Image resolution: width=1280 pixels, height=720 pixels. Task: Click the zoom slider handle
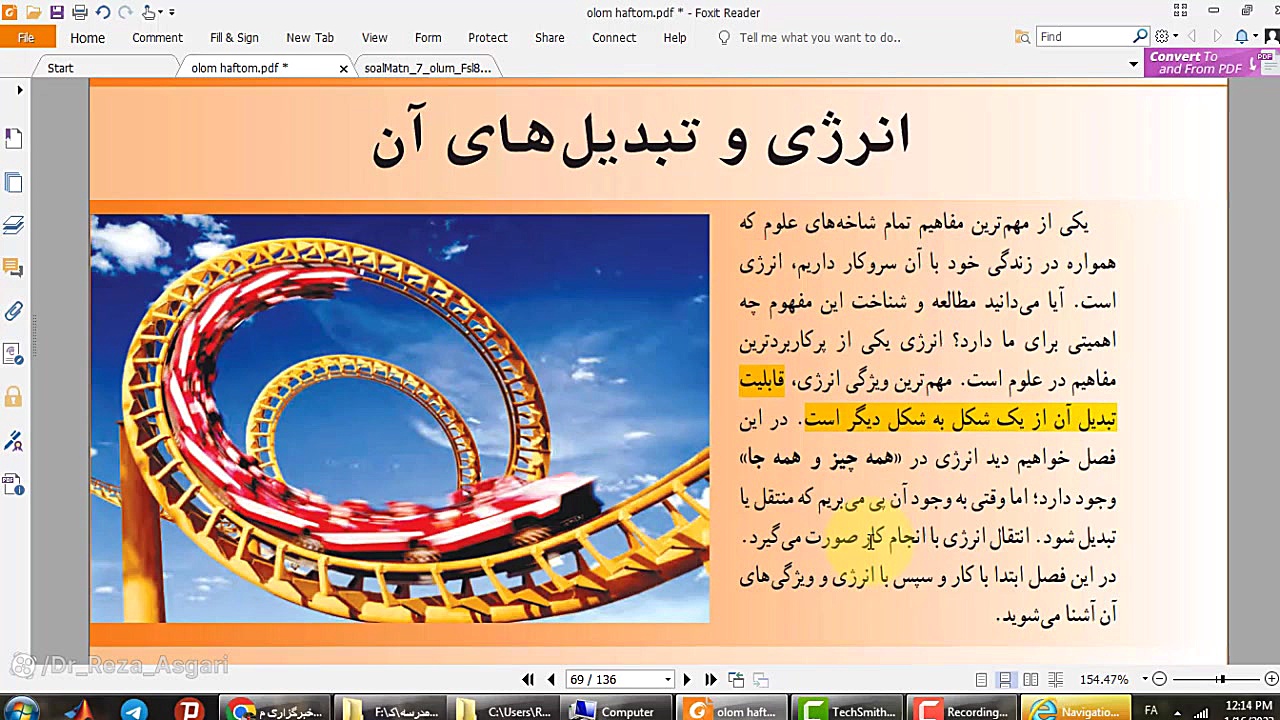1220,679
